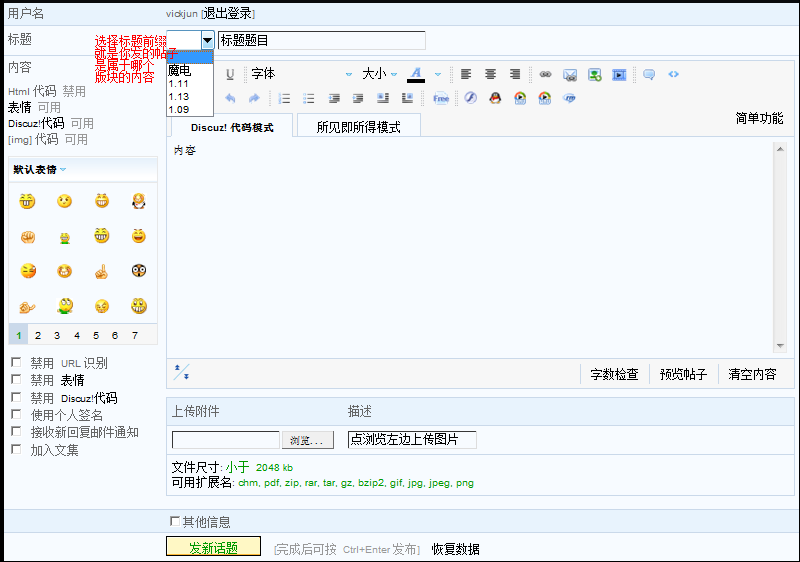The width and height of the screenshot is (800, 562).
Task: Center-align text with toolbar icon
Action: point(490,74)
